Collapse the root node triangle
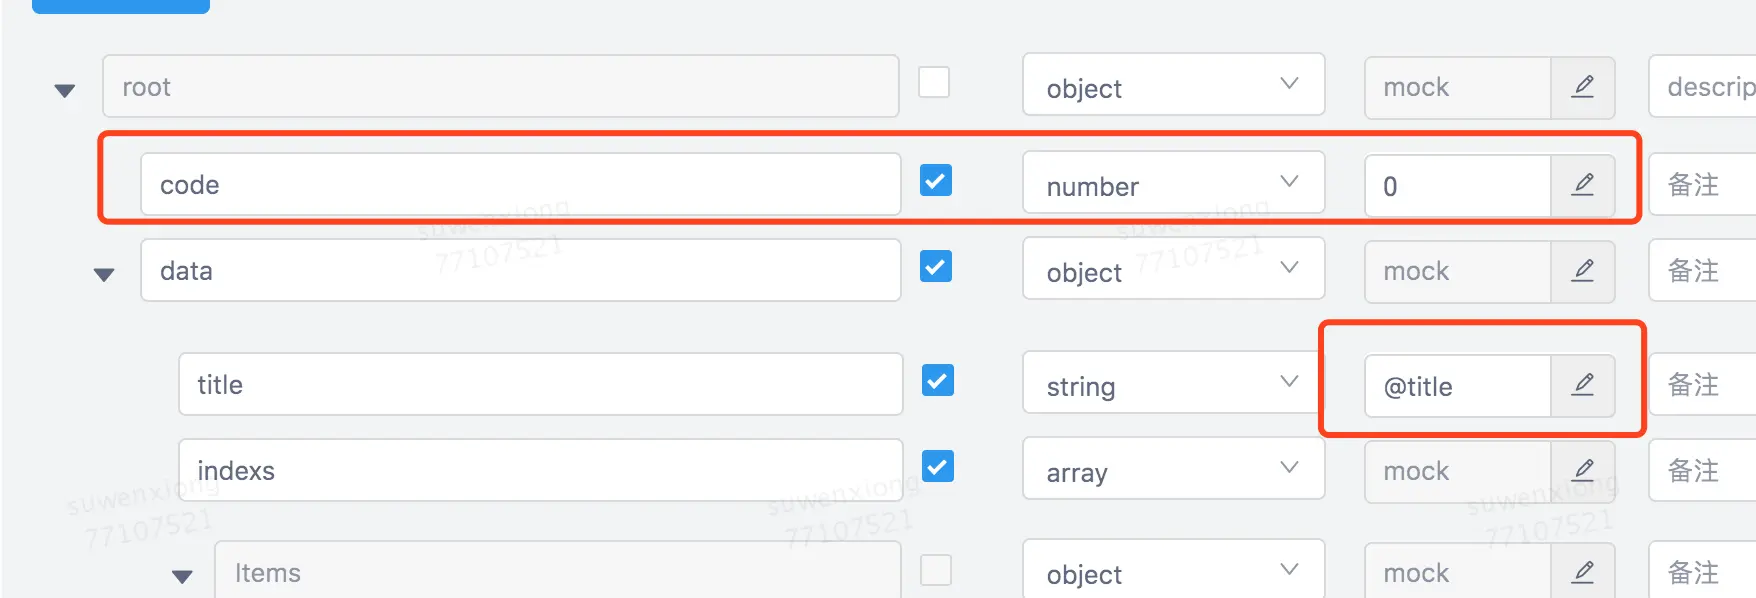 click(x=65, y=91)
